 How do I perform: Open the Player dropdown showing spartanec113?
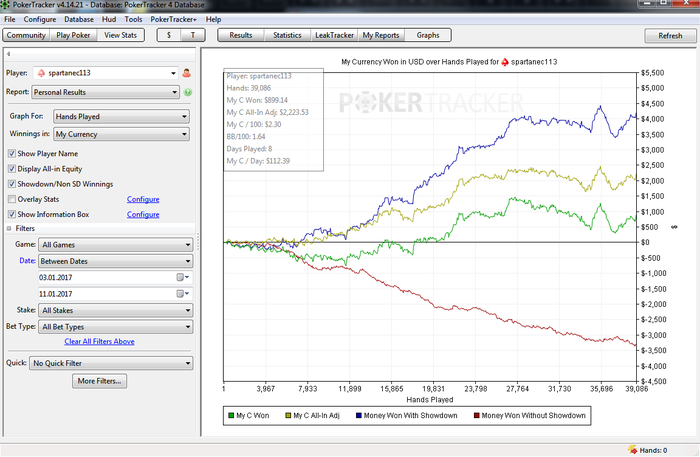[x=106, y=73]
